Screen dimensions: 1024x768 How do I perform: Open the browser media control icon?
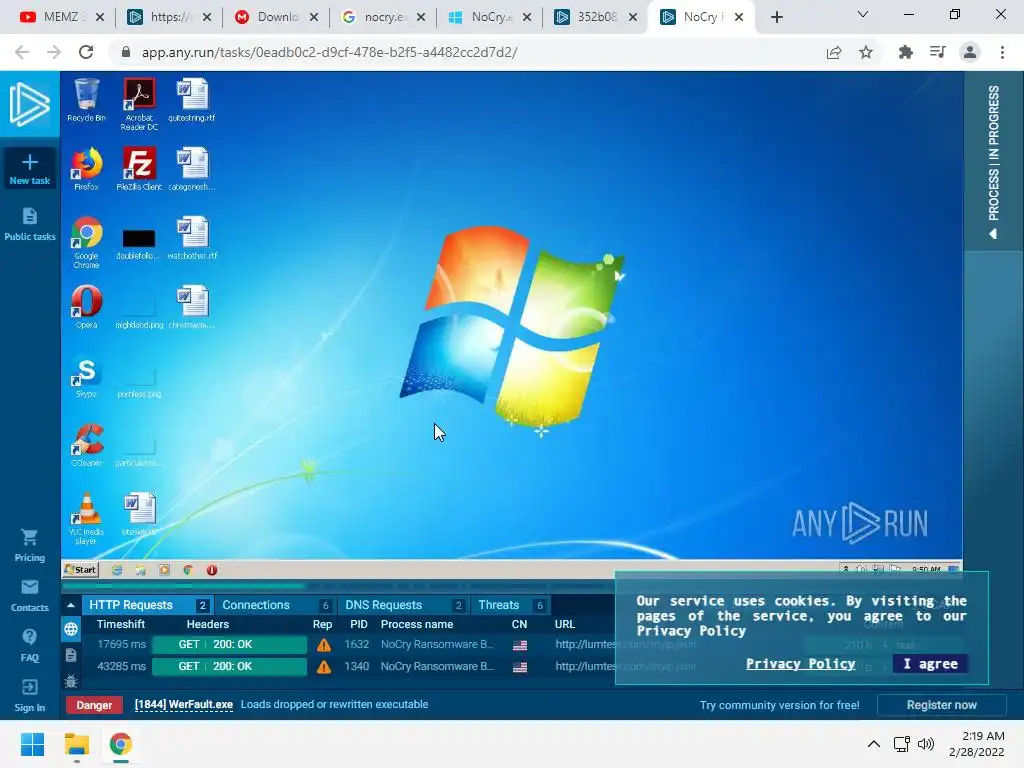pyautogui.click(x=938, y=52)
